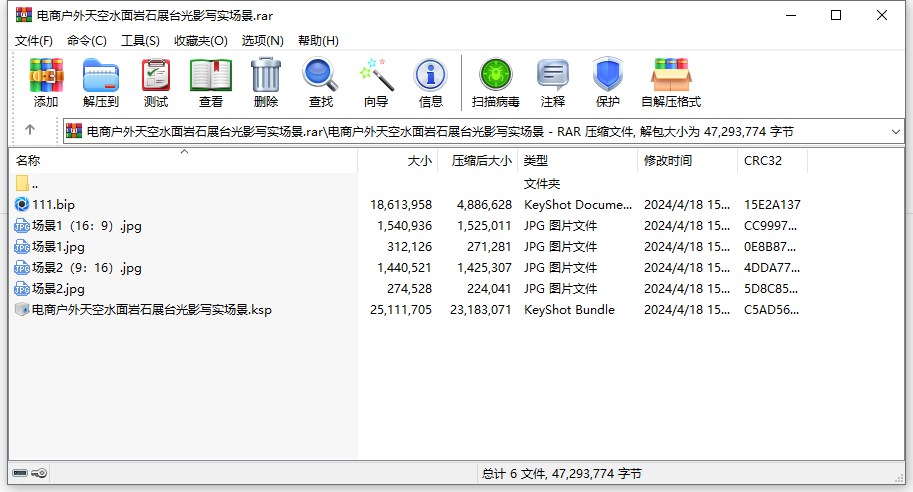
Task: Open the 收藏夹(O) menu
Action: pyautogui.click(x=201, y=41)
